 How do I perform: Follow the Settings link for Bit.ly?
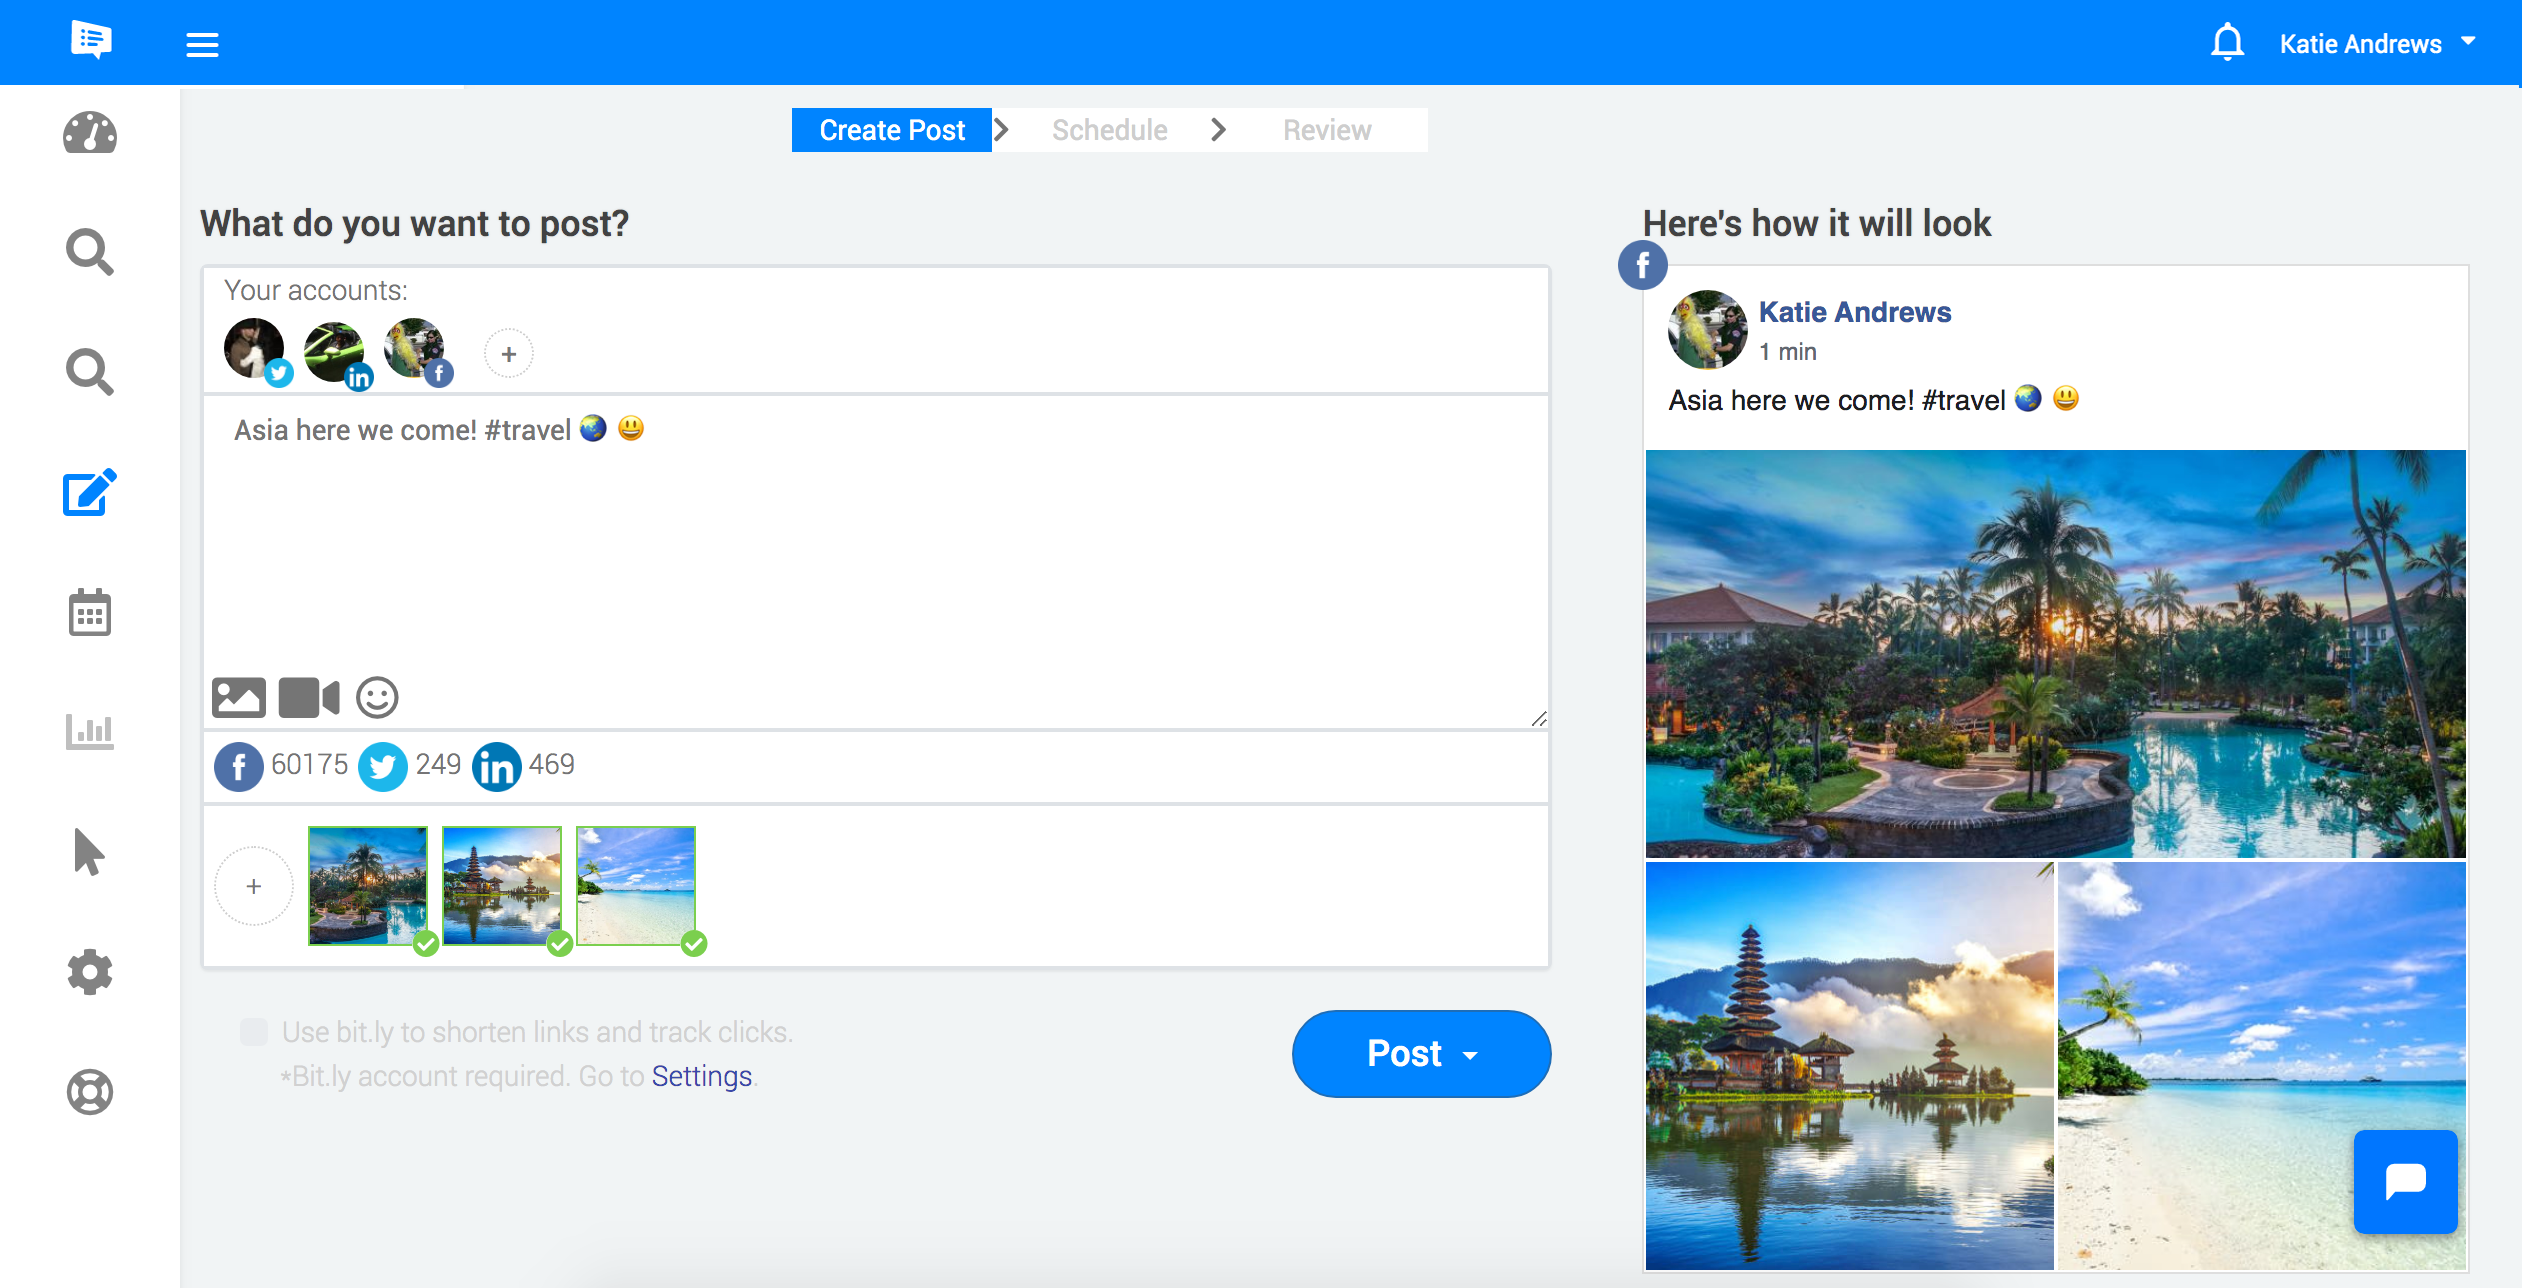(x=701, y=1076)
